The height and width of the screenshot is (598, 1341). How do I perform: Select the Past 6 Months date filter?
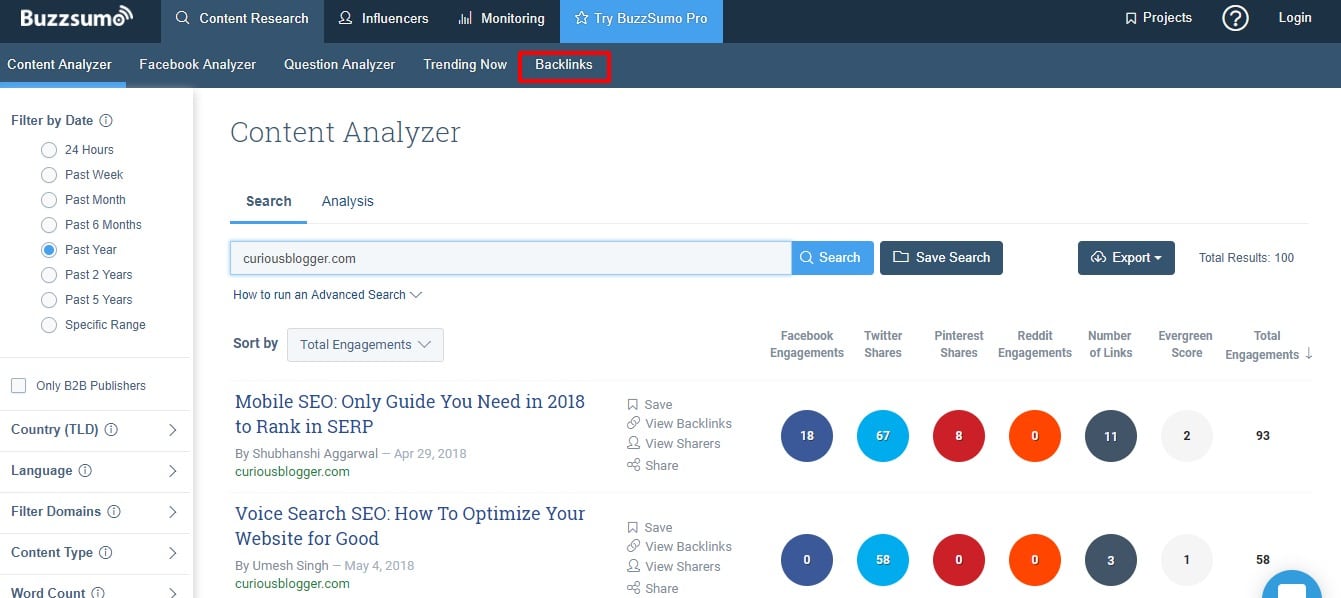point(49,225)
